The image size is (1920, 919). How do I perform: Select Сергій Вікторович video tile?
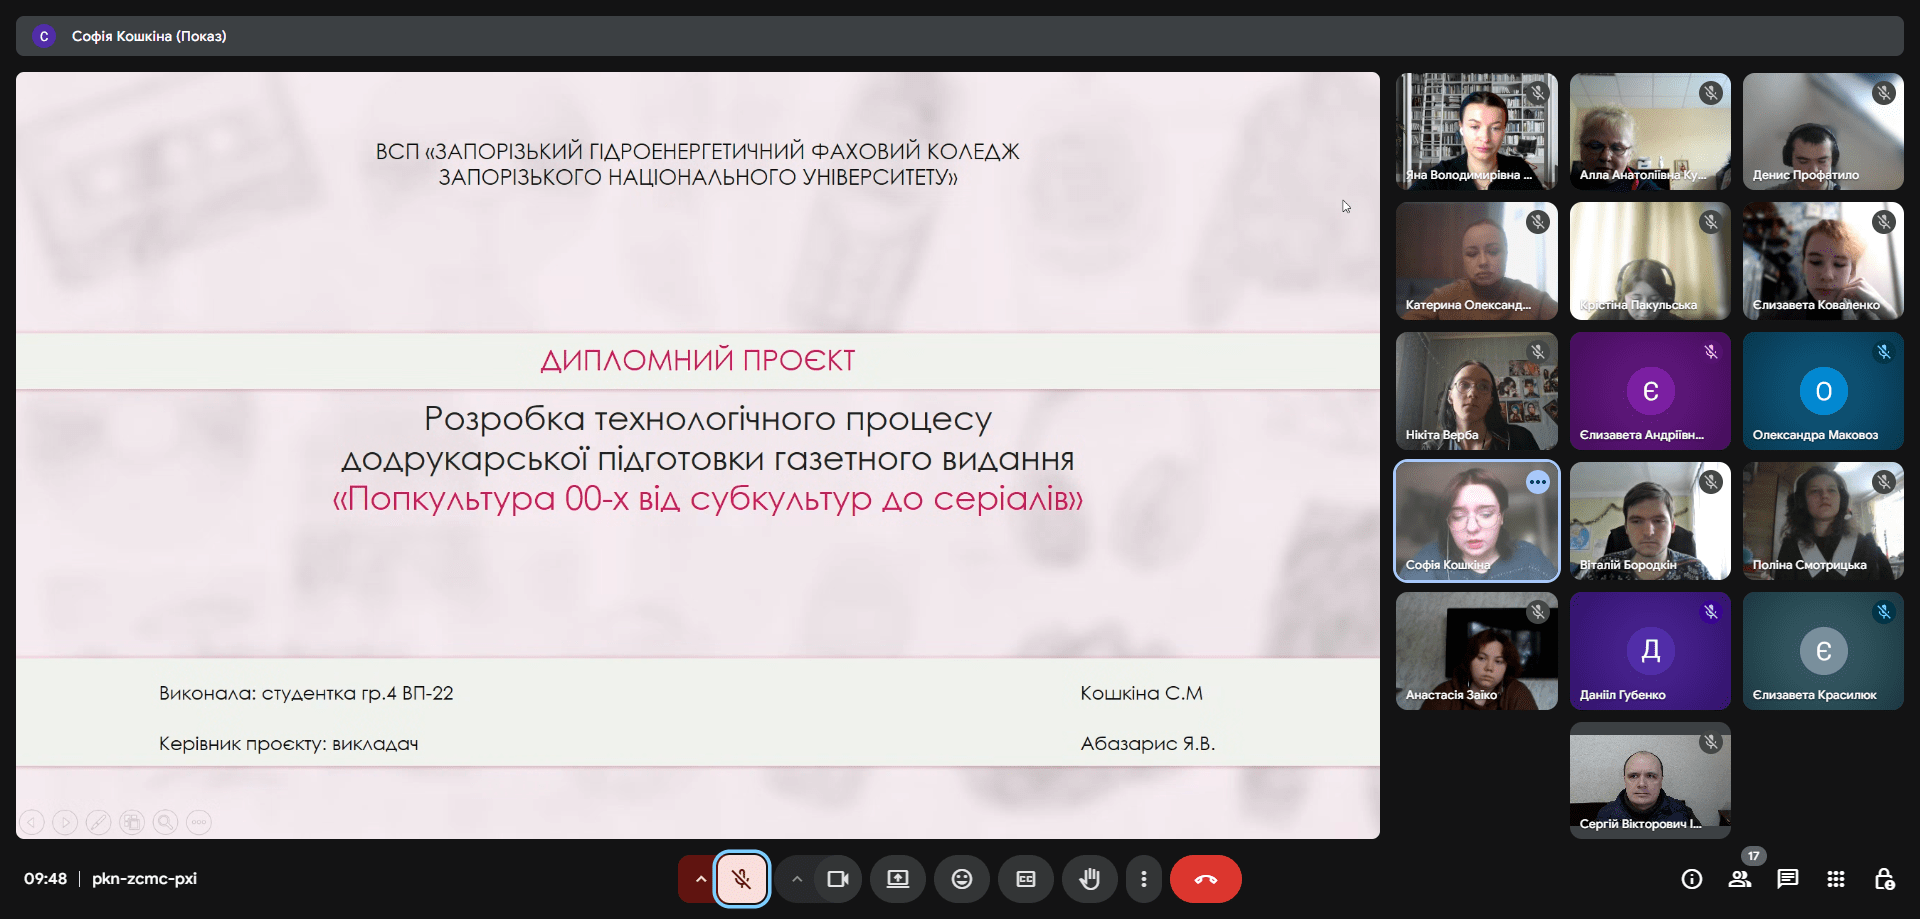pyautogui.click(x=1649, y=780)
